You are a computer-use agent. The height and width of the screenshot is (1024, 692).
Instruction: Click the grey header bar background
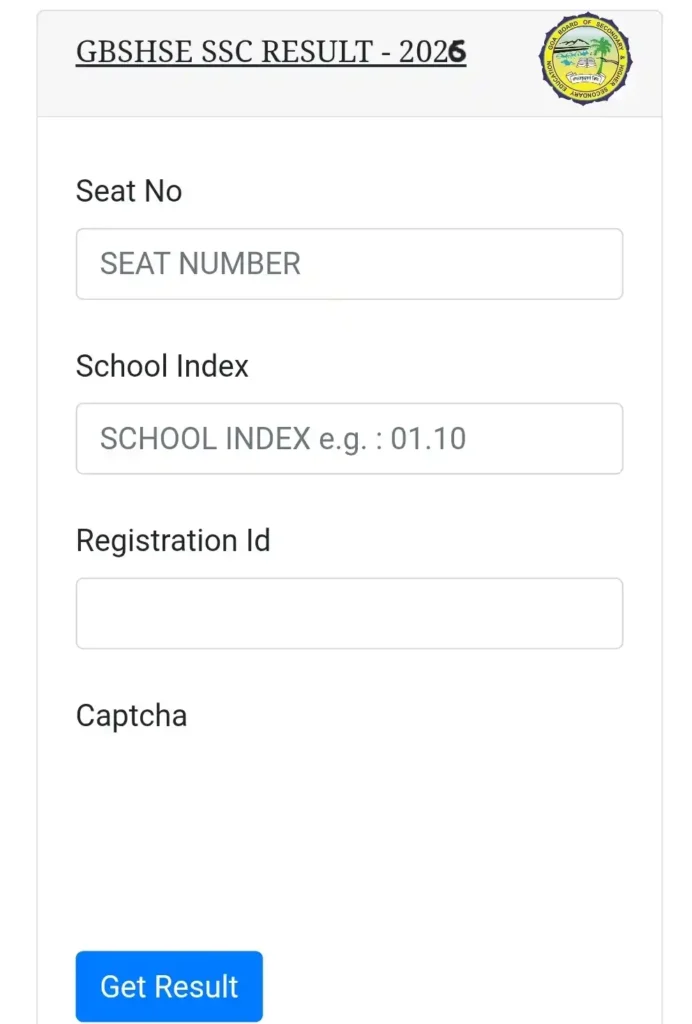point(500,90)
